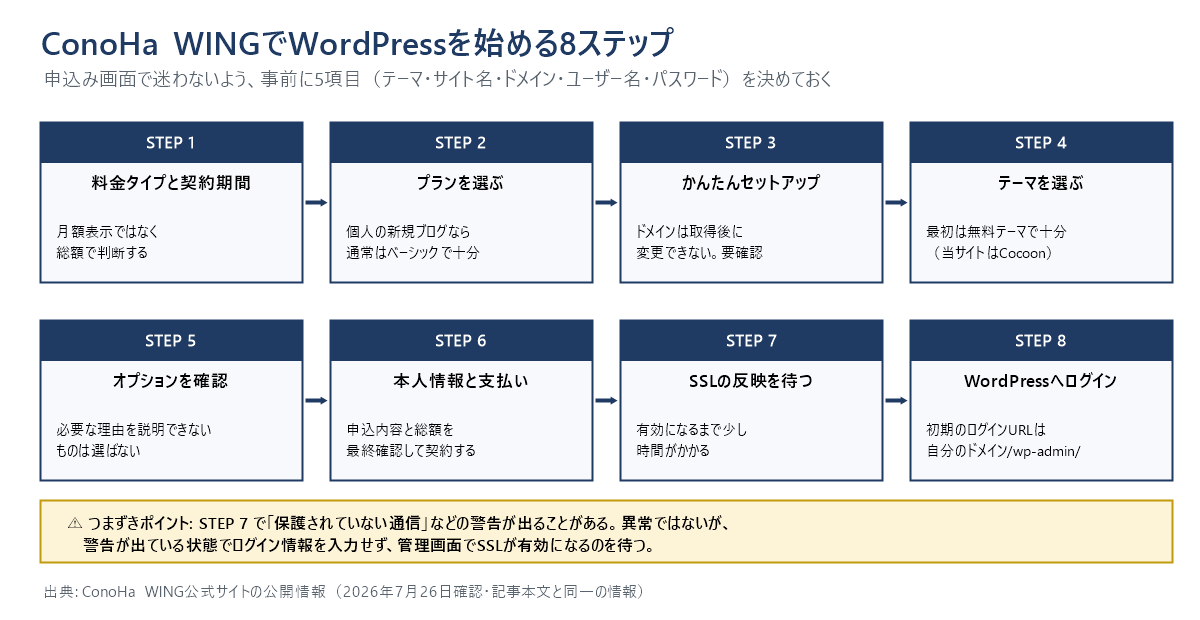Select the STEP 7 header
Viewport: 1200px width, 620px height.
[751, 340]
